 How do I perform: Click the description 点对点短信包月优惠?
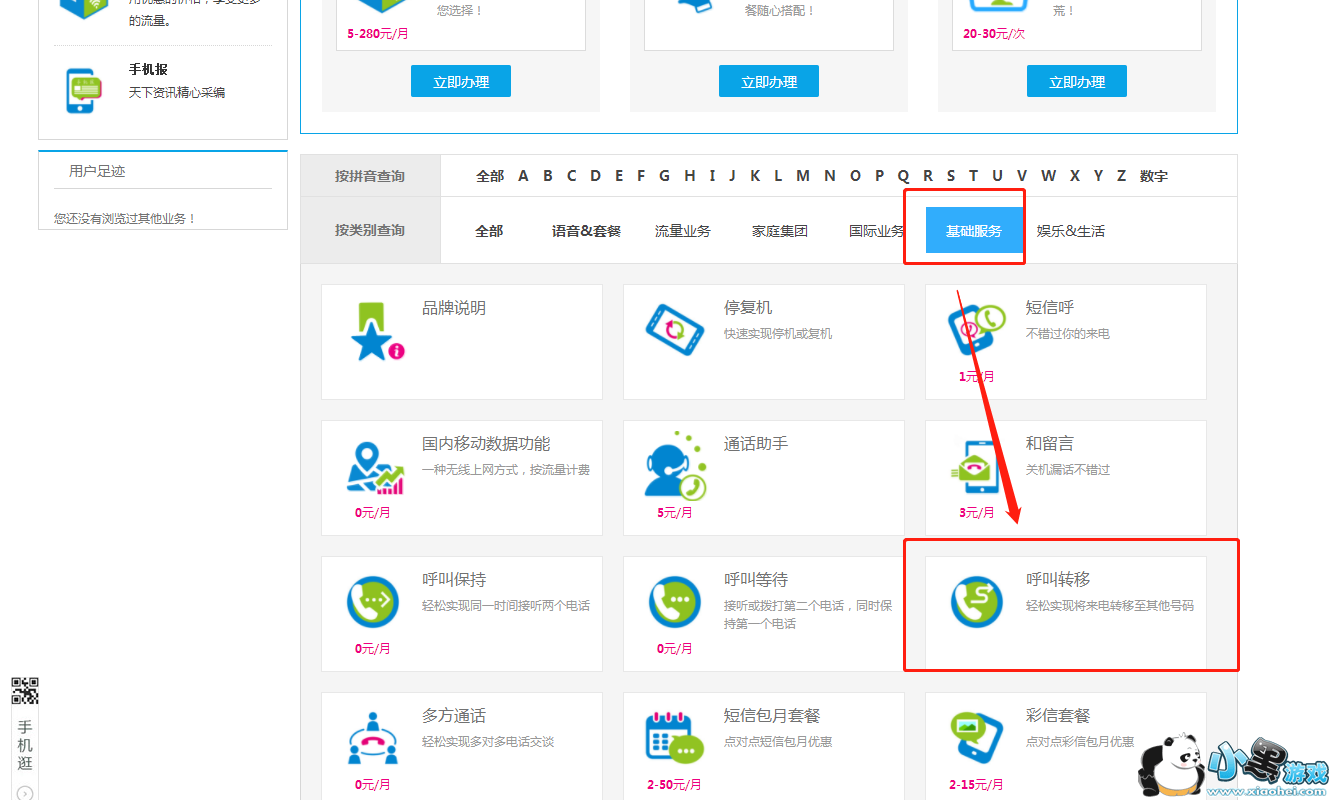coord(778,742)
